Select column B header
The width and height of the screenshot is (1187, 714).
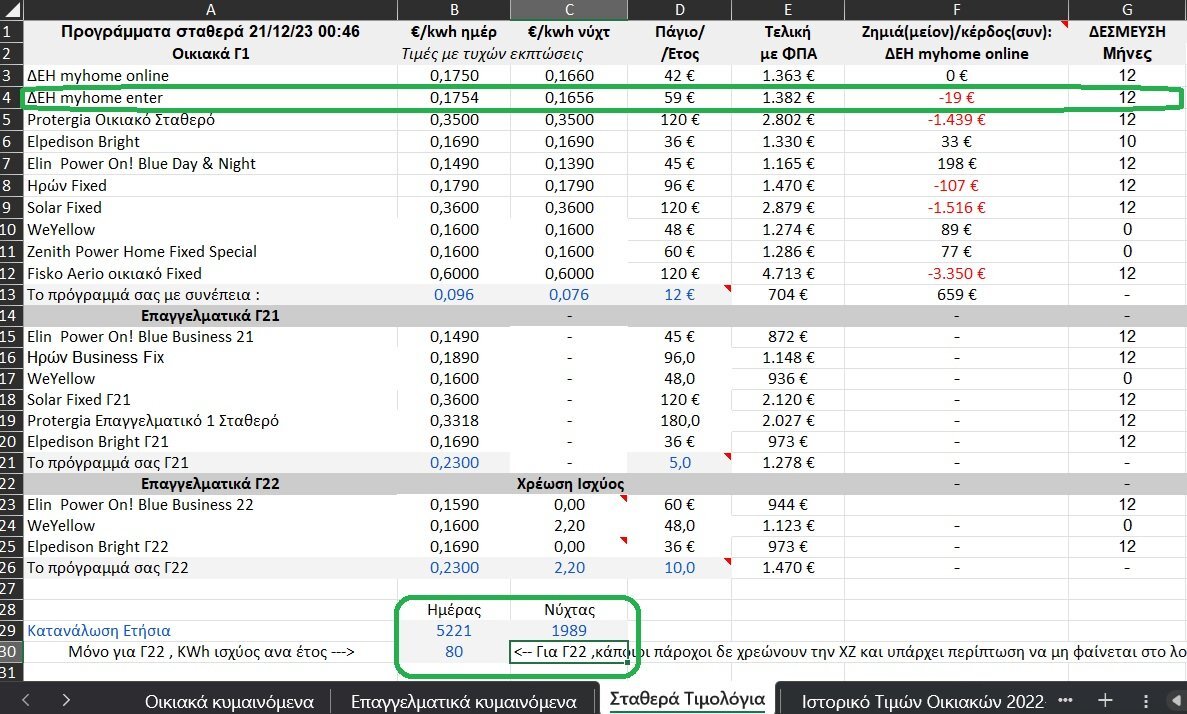[x=454, y=10]
